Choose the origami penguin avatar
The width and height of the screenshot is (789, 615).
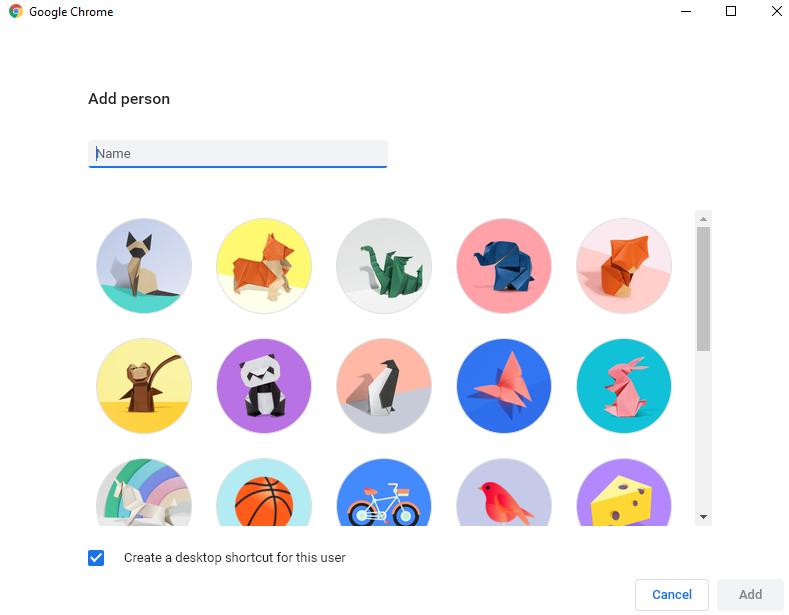384,386
